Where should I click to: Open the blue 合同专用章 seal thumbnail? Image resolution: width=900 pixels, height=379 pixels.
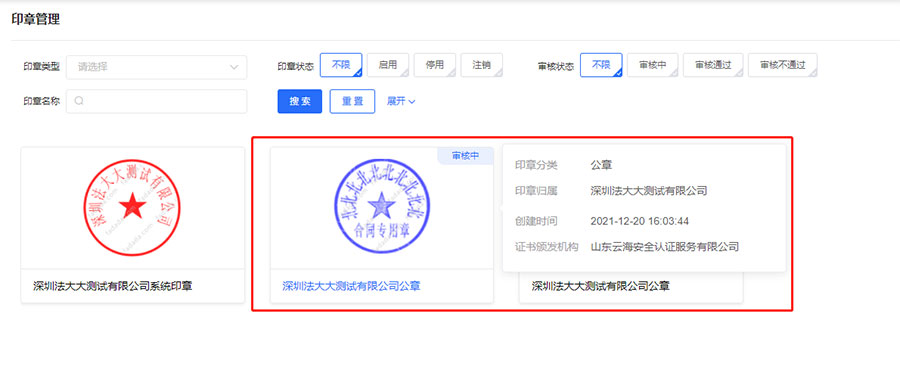tap(382, 206)
